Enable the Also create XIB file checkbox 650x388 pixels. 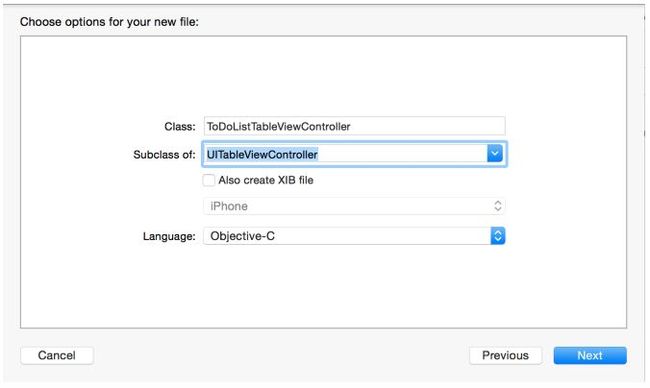point(209,180)
